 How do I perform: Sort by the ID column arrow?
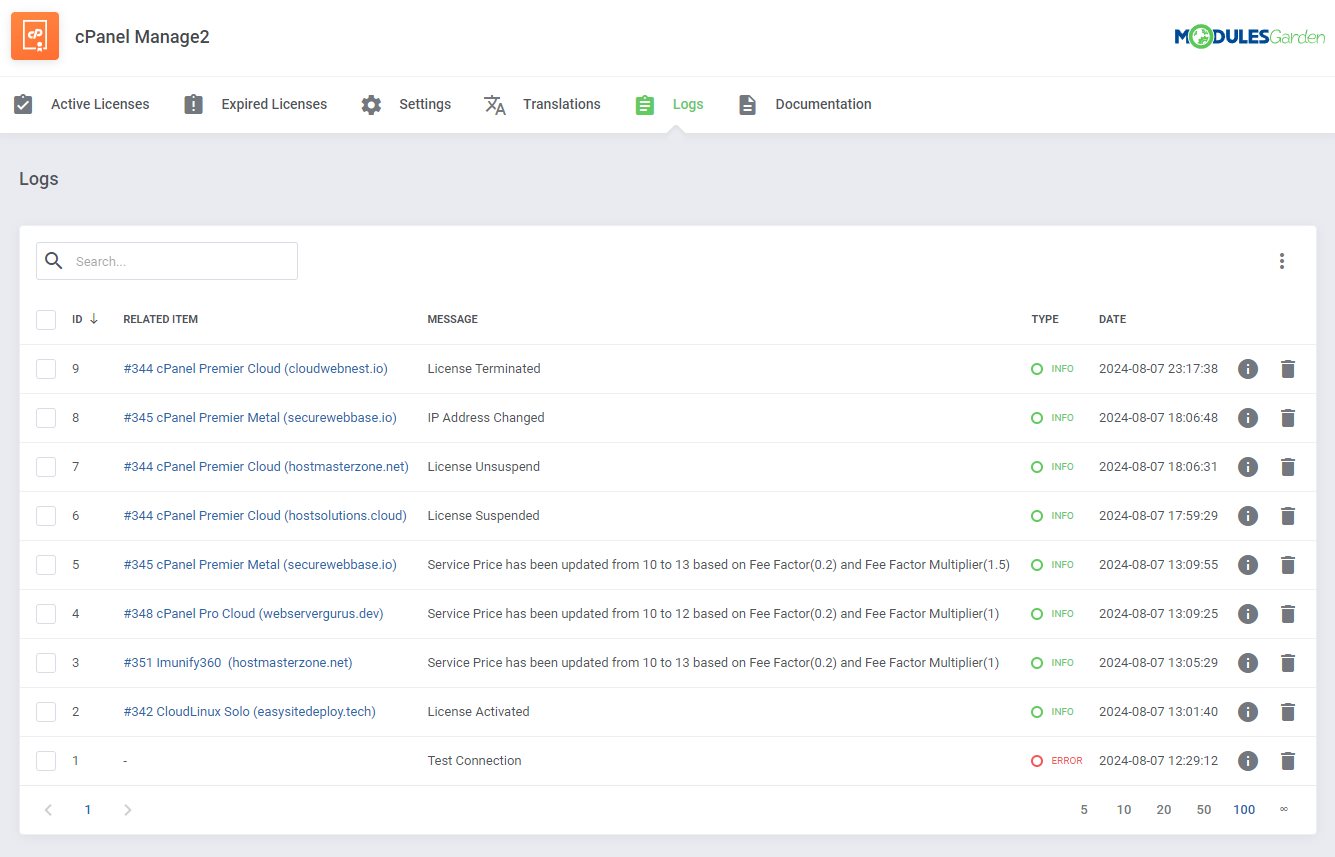(x=94, y=319)
